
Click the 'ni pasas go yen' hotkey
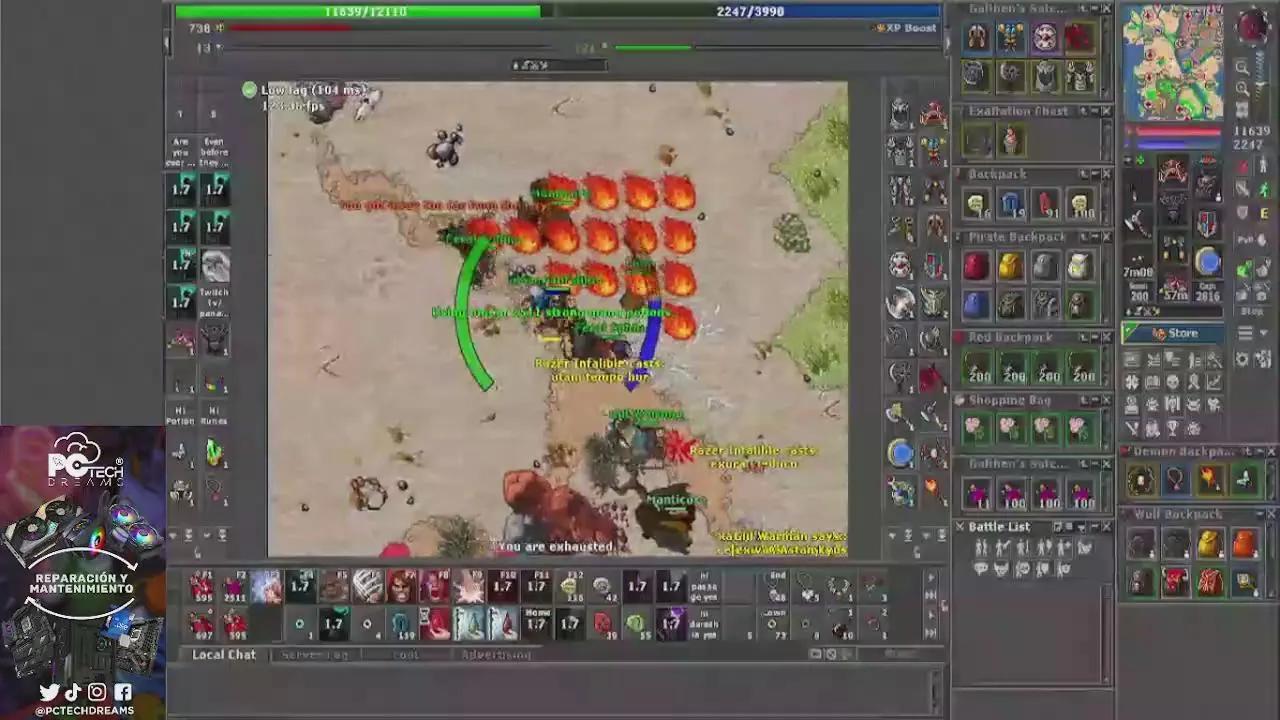(x=704, y=587)
